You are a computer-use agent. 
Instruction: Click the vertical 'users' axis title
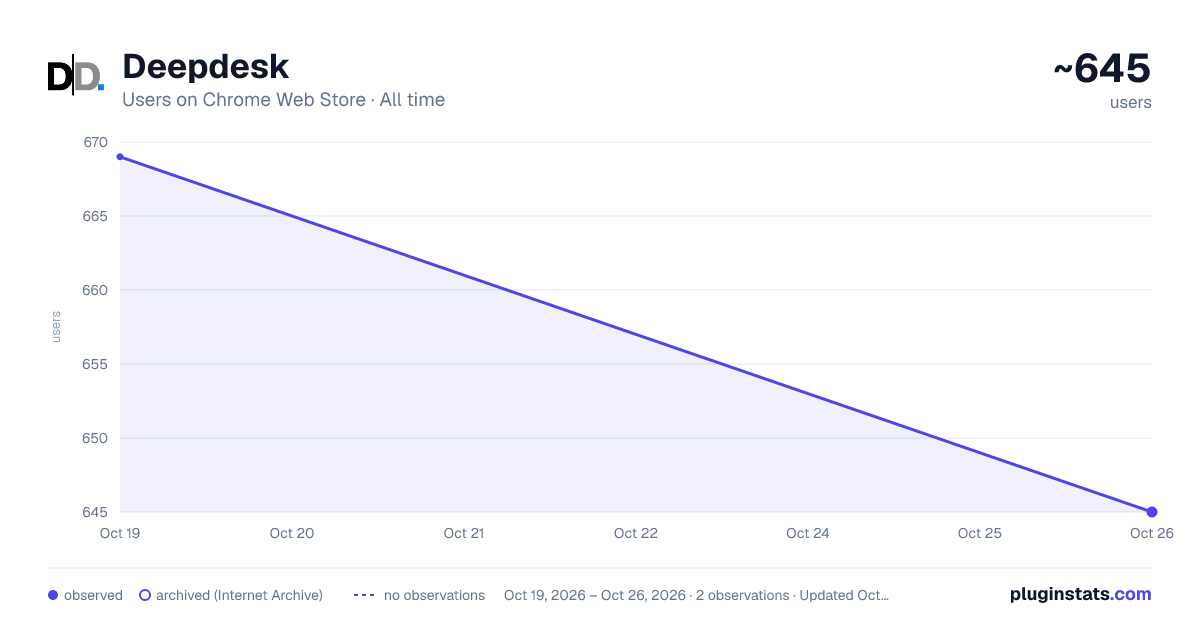coord(56,327)
